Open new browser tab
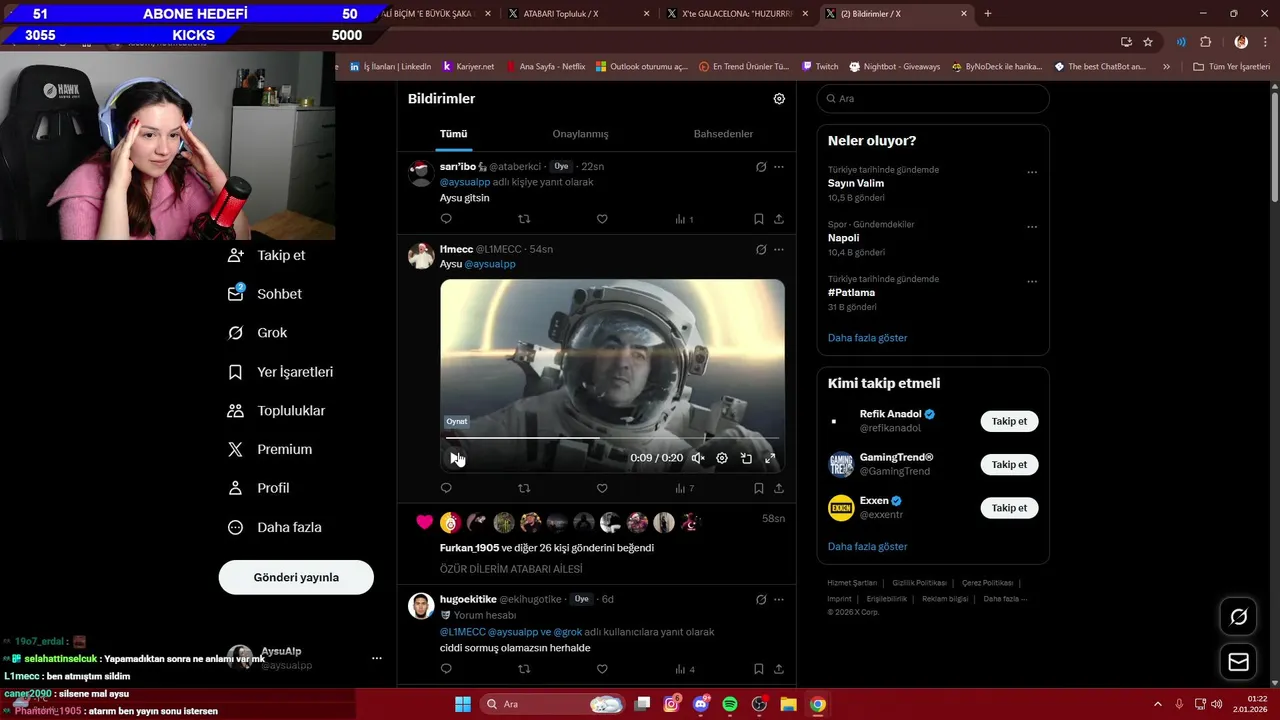 988,13
